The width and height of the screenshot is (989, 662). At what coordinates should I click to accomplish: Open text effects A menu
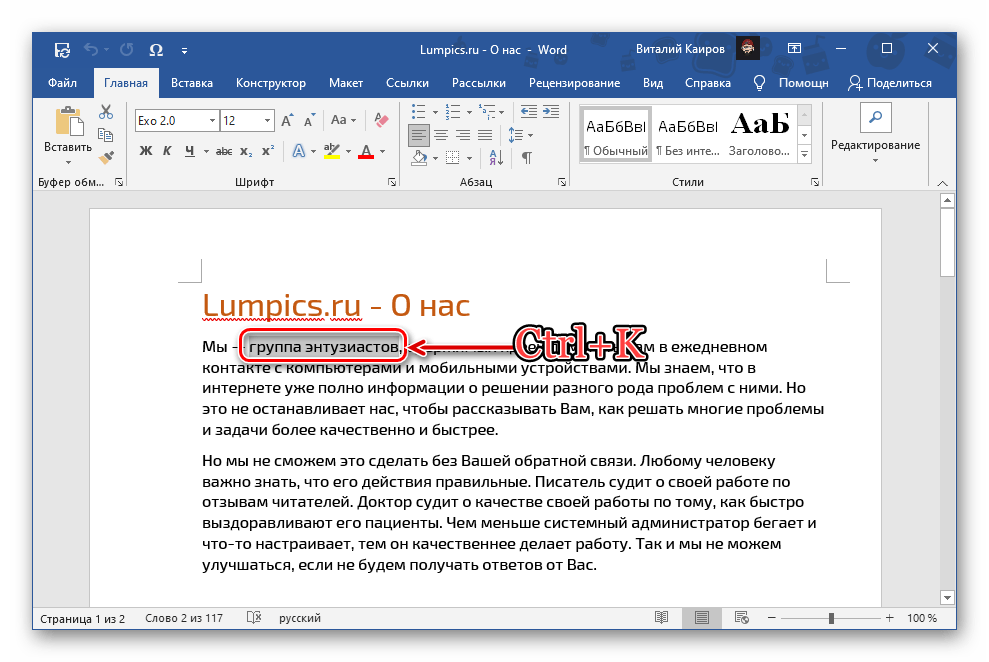click(298, 151)
